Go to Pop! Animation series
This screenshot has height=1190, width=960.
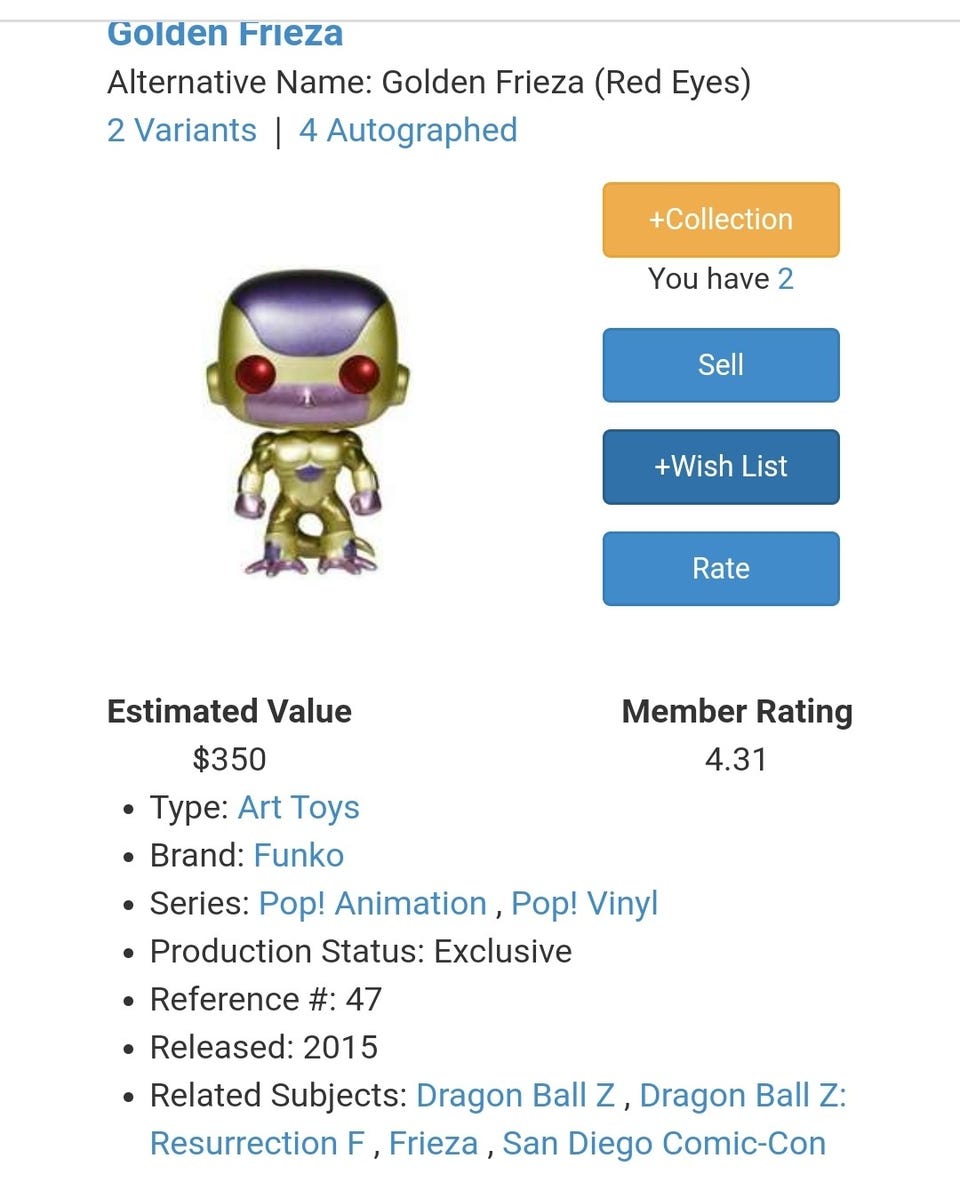point(372,904)
